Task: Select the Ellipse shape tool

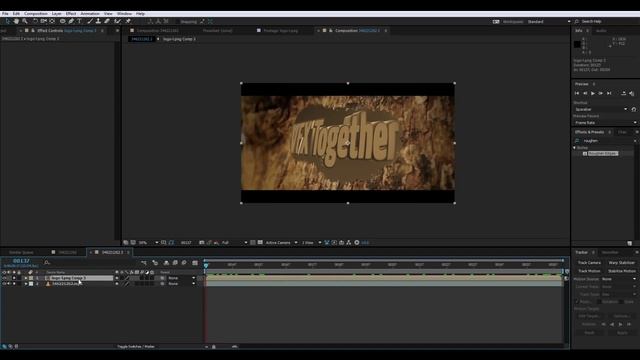Action: click(62, 21)
